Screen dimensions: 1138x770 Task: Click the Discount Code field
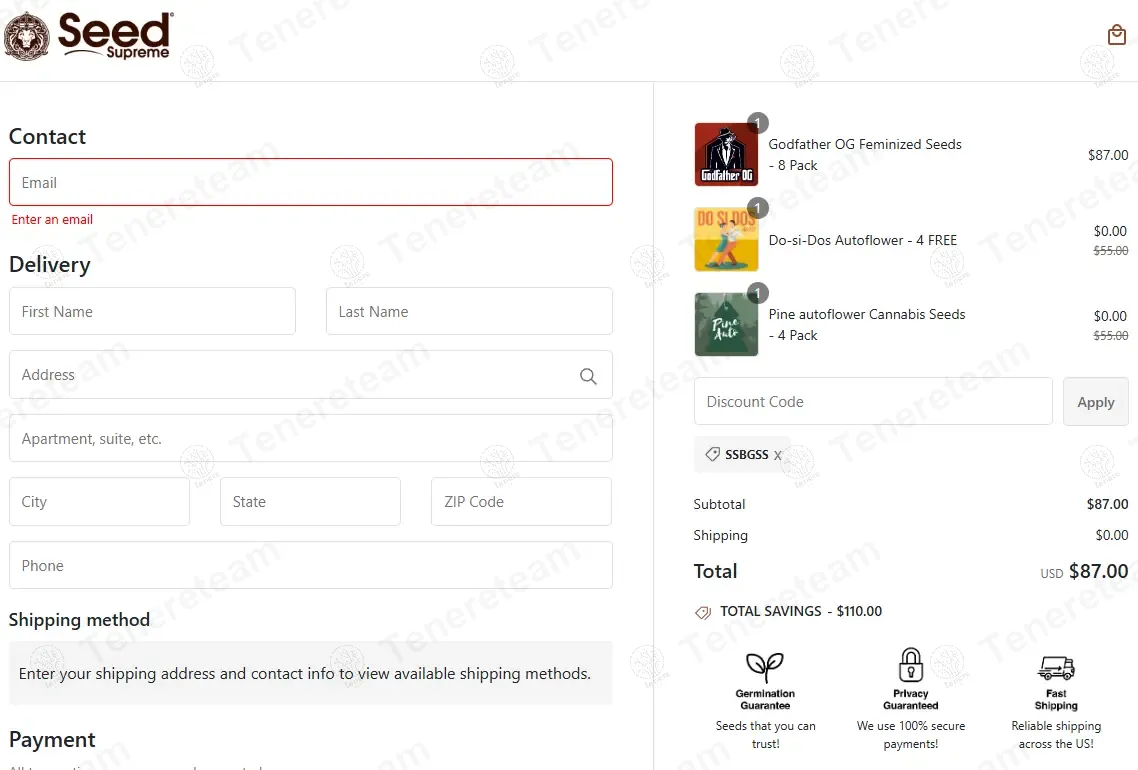(x=872, y=402)
